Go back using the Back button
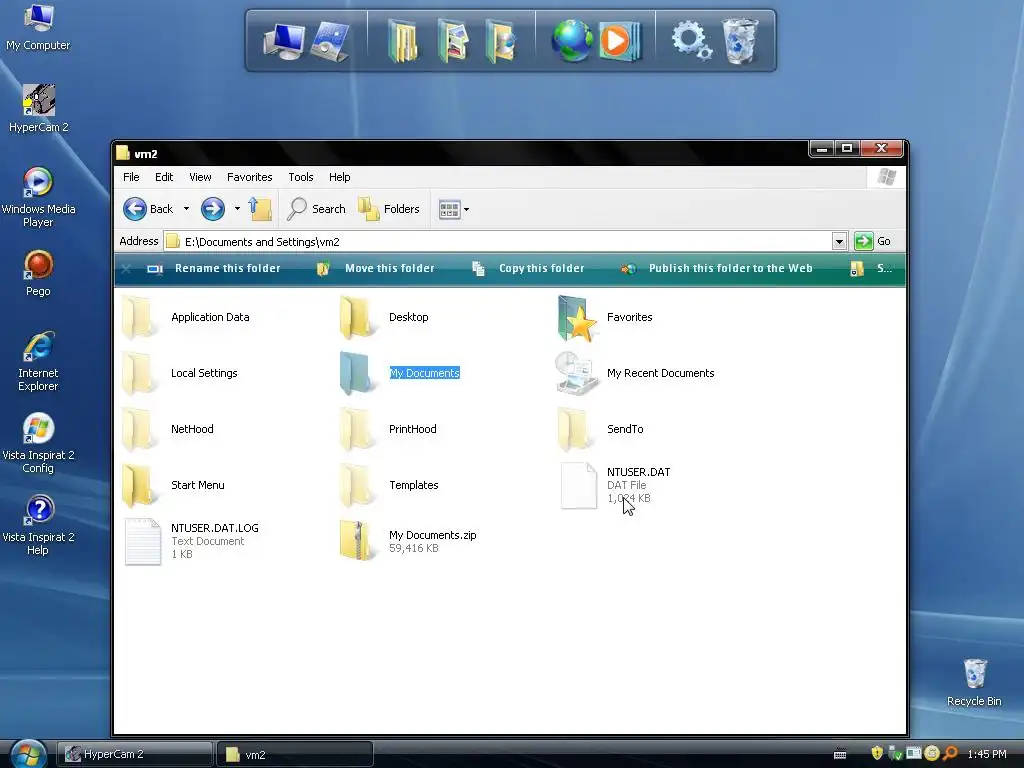The height and width of the screenshot is (768, 1024). tap(148, 209)
